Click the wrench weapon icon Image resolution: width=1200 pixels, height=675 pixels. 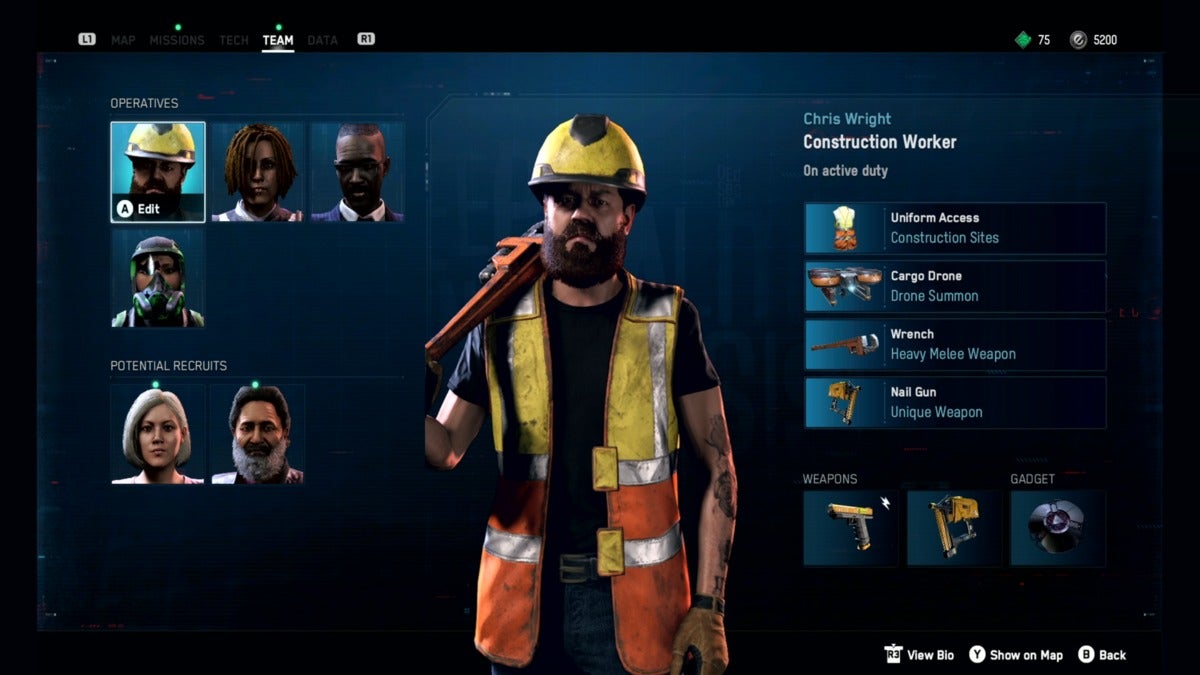tap(845, 344)
